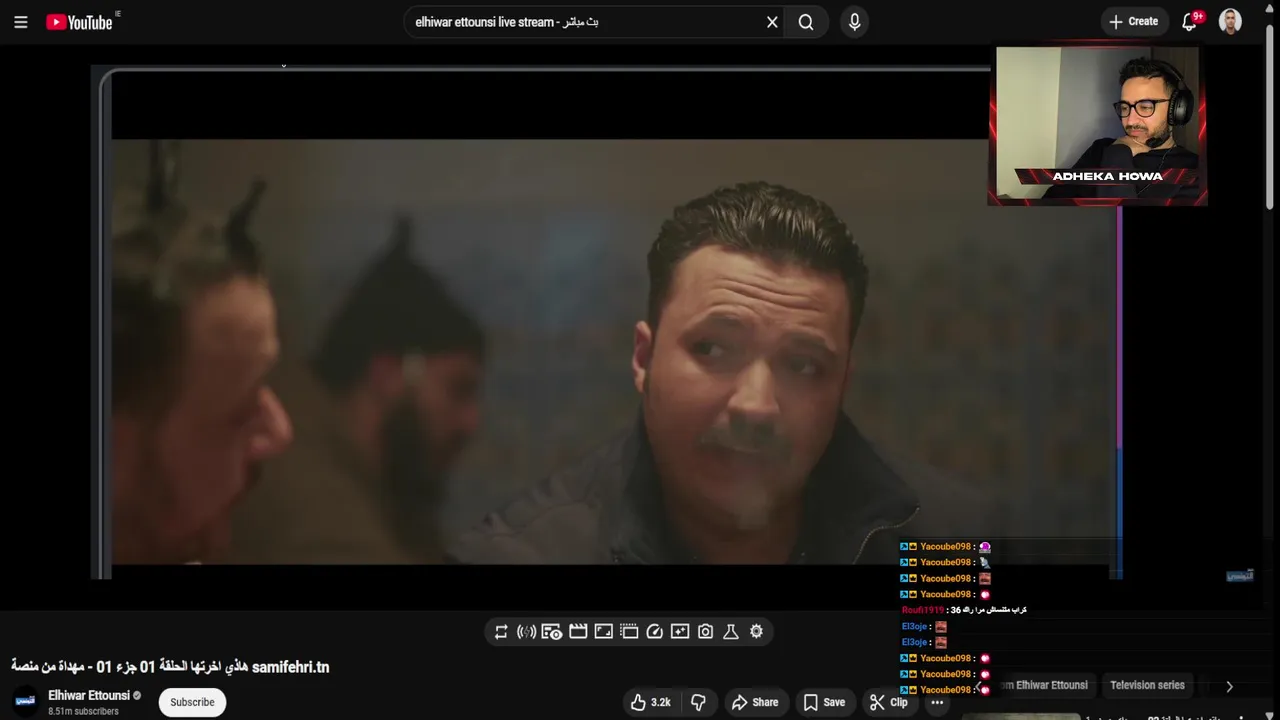Click the 8.51m subscribers text
The height and width of the screenshot is (720, 1280).
[x=83, y=712]
